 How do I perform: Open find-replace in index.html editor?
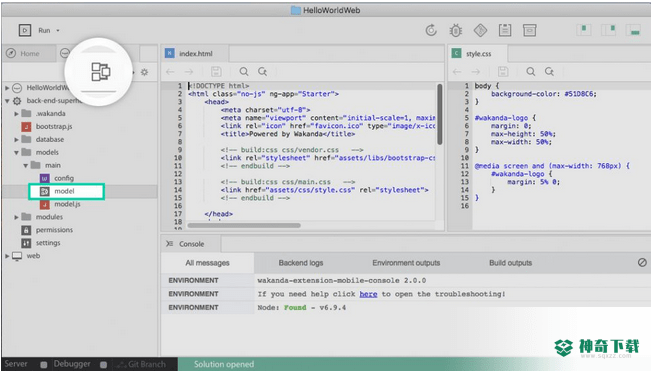[x=262, y=72]
